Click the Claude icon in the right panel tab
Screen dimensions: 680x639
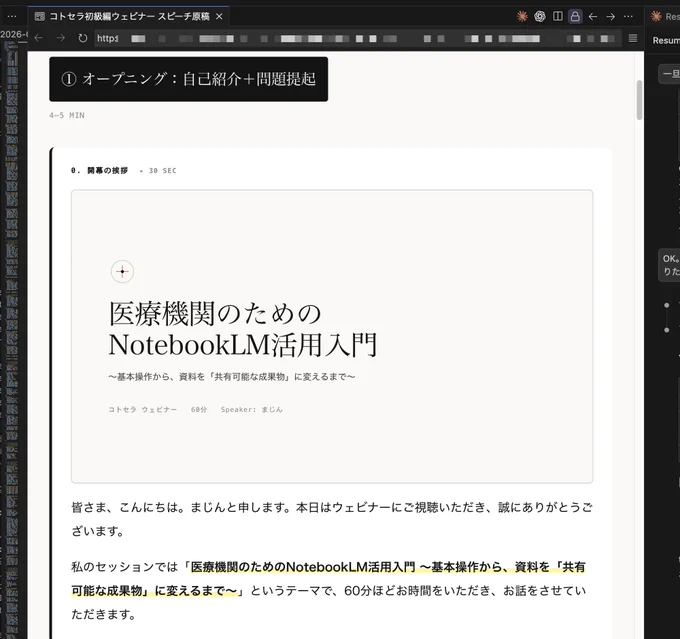(656, 16)
